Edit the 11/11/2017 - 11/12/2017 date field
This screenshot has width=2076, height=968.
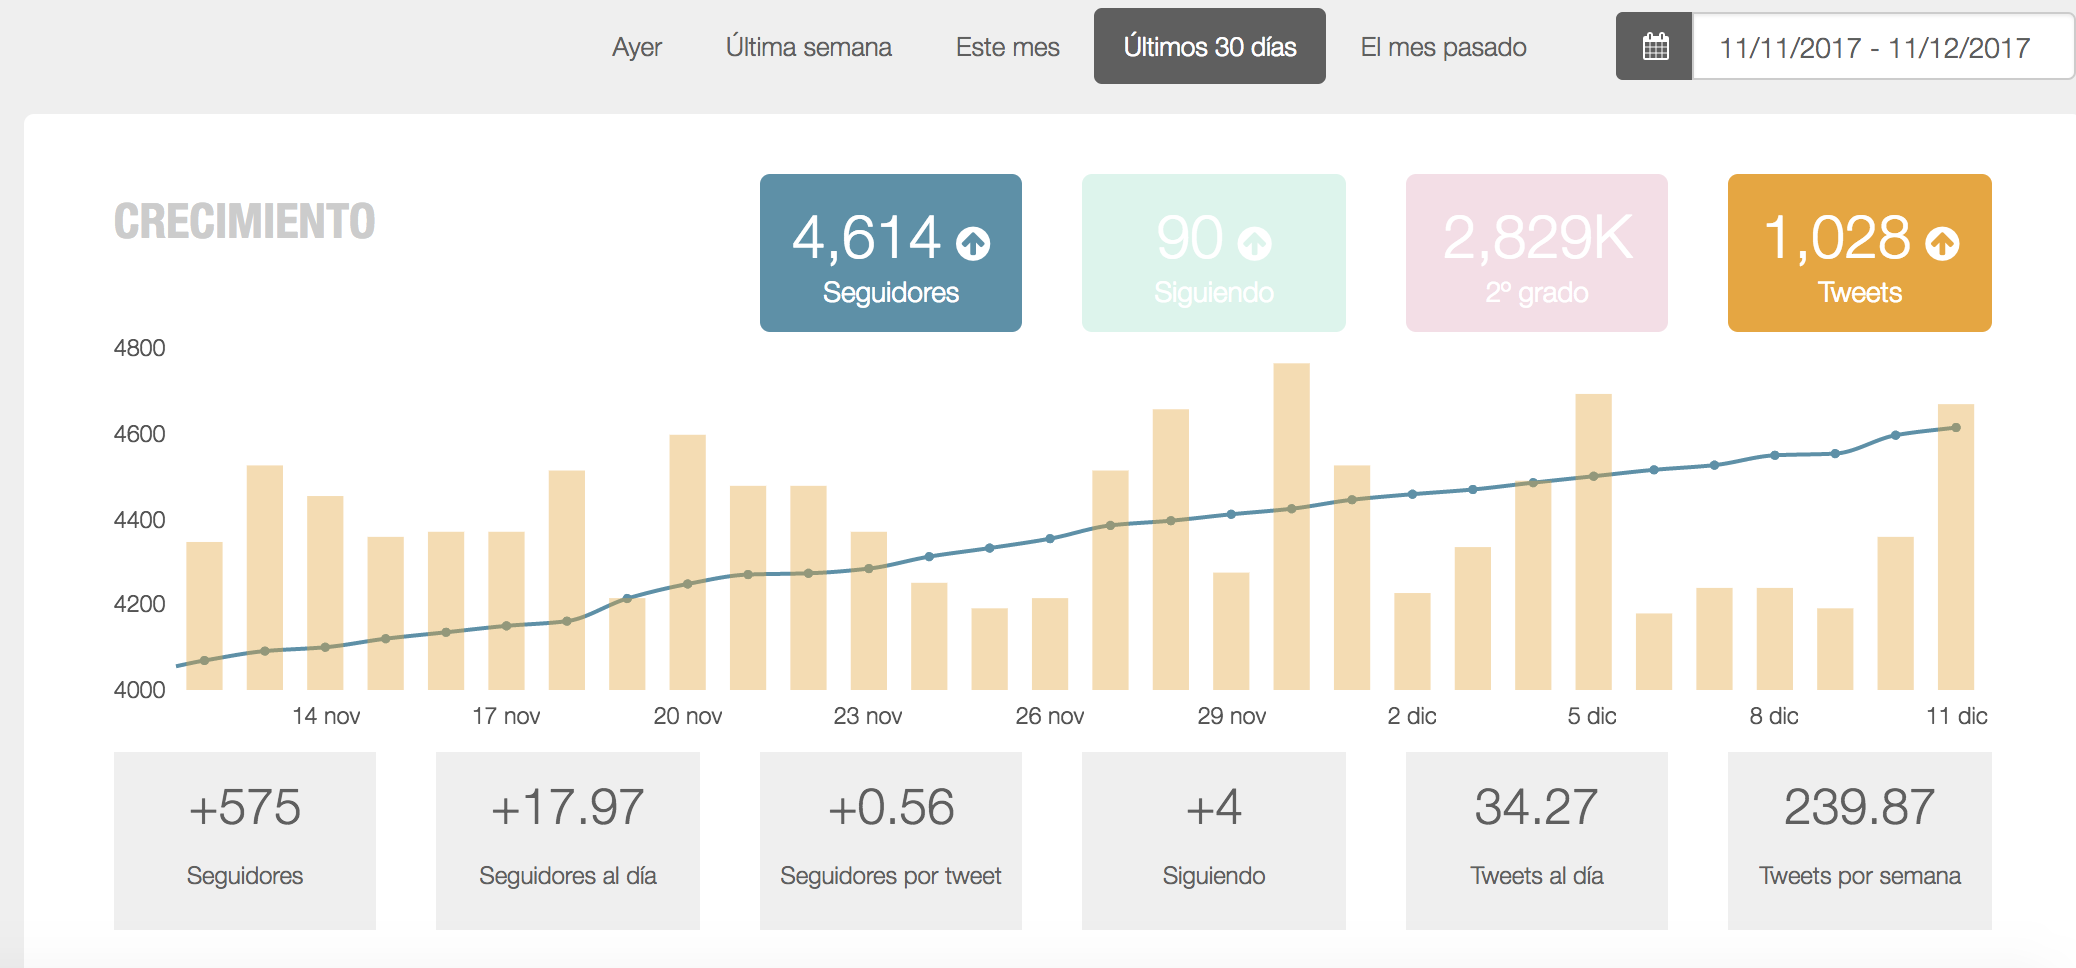(x=1883, y=46)
